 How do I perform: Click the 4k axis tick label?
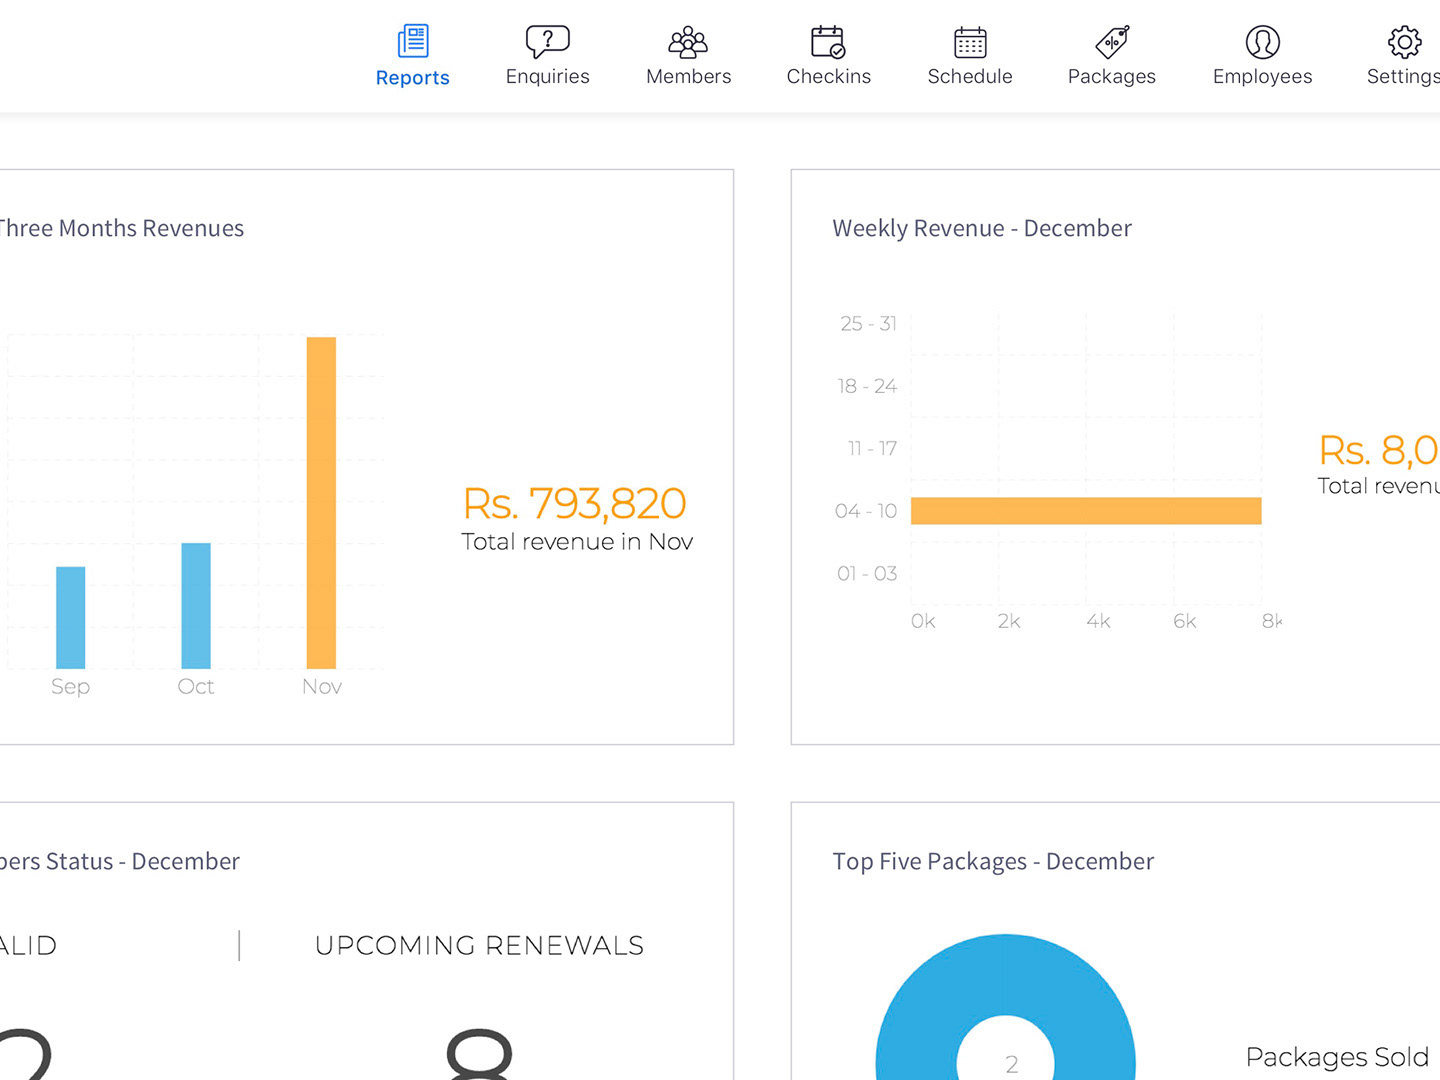pyautogui.click(x=1098, y=621)
